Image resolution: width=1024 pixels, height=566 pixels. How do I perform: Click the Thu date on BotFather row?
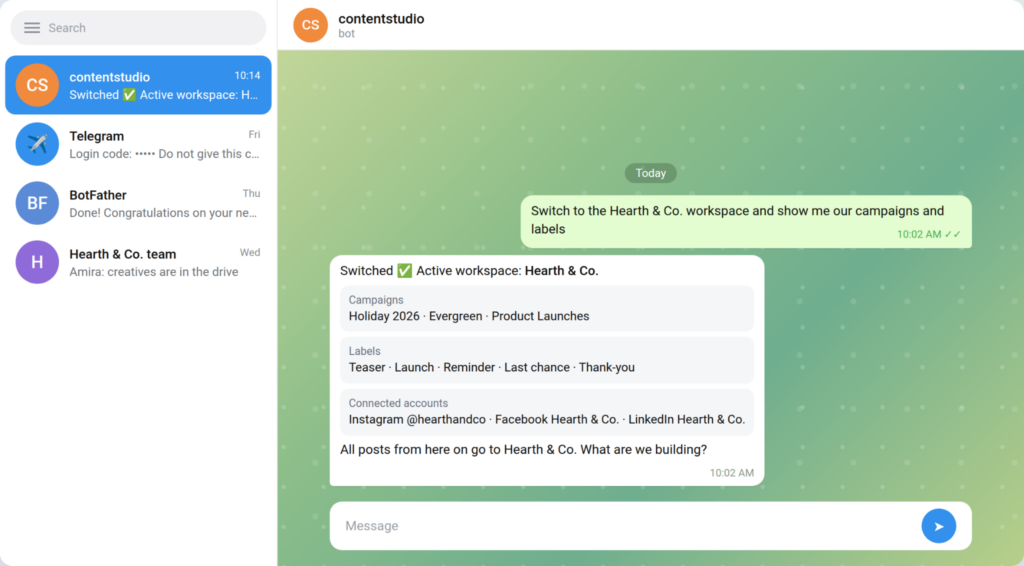(x=251, y=193)
